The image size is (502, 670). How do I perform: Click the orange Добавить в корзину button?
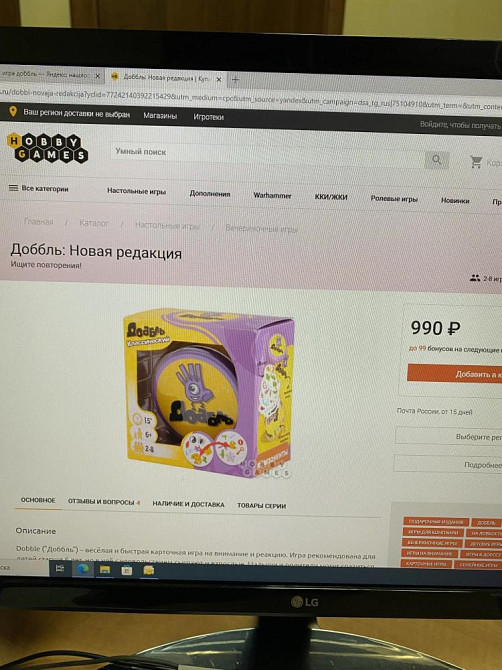click(455, 374)
